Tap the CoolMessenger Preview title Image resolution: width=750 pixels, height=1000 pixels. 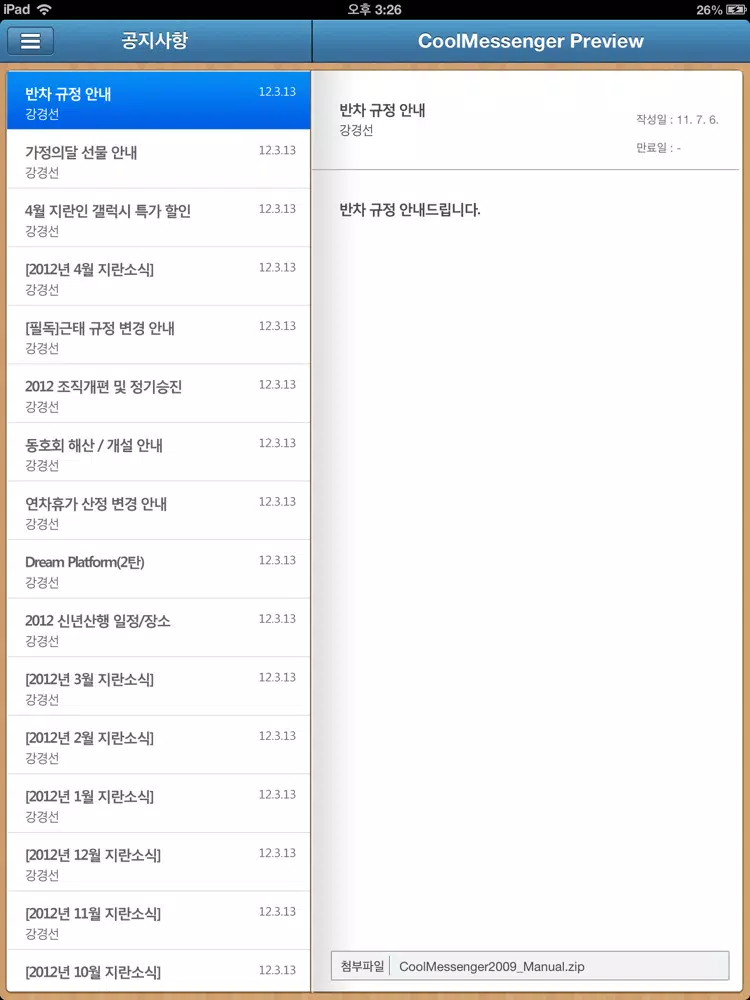(x=531, y=41)
